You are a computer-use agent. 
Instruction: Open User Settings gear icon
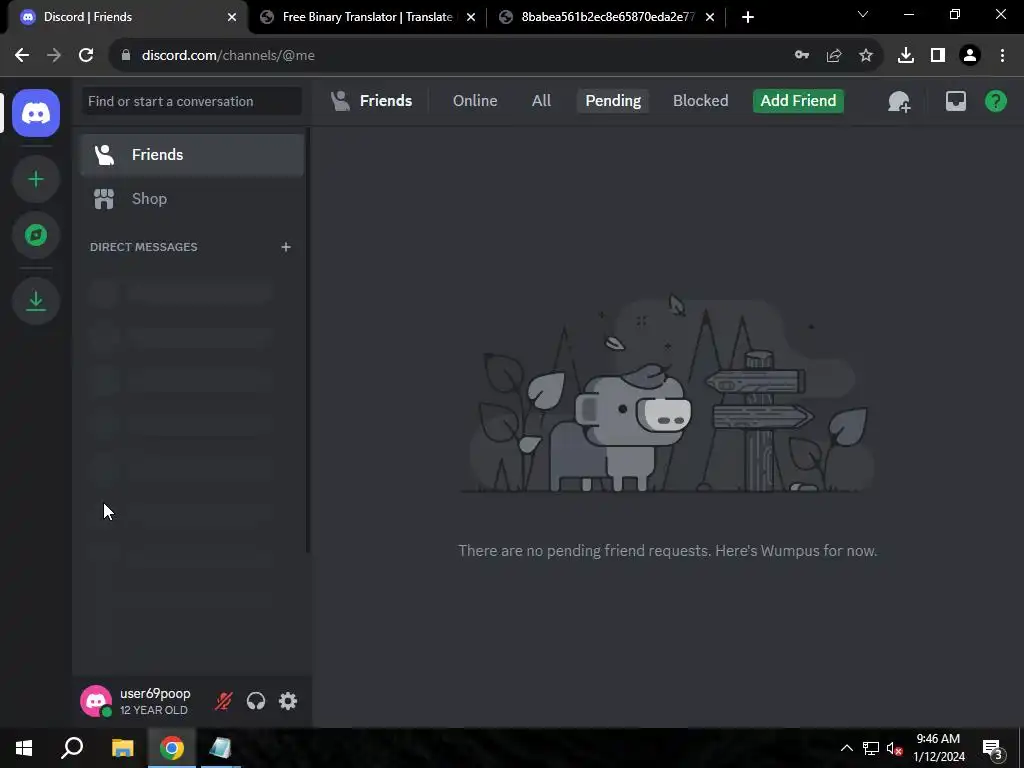pyautogui.click(x=288, y=701)
